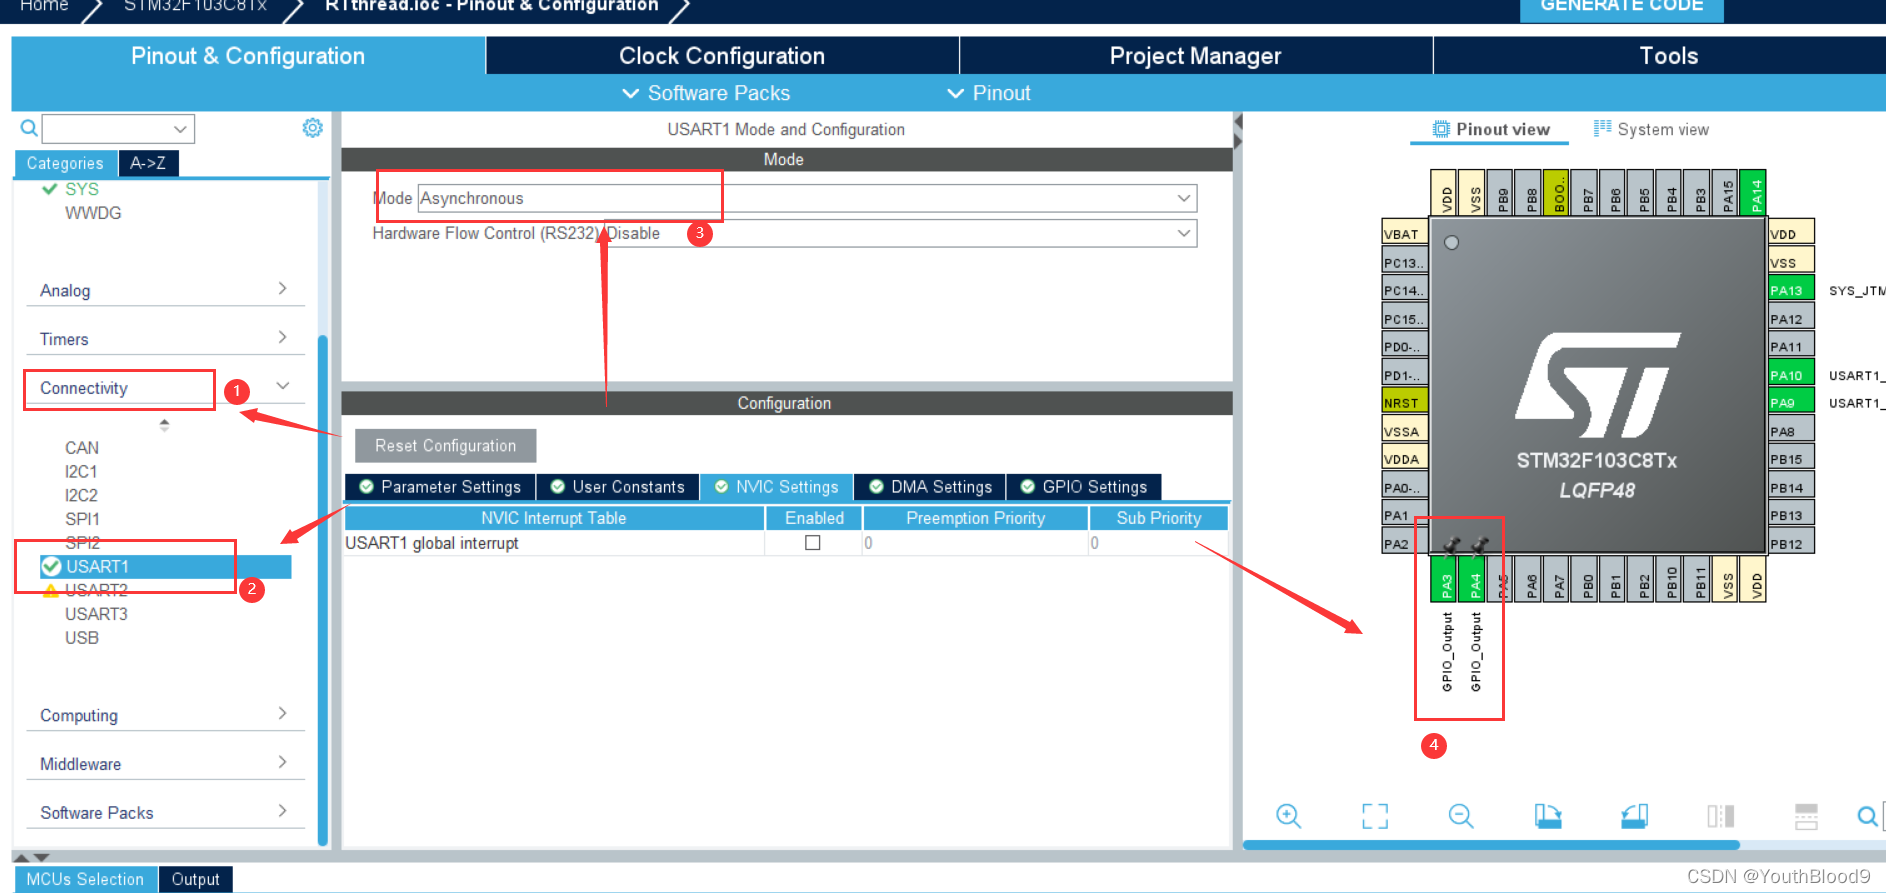
Task: Click the pin search magnifier icon
Action: click(1867, 816)
